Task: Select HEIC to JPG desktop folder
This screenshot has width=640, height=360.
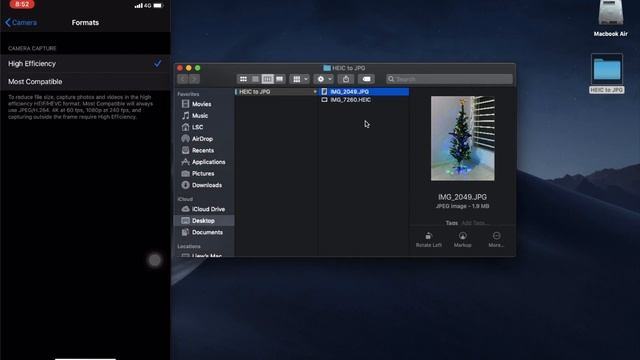Action: [x=607, y=73]
